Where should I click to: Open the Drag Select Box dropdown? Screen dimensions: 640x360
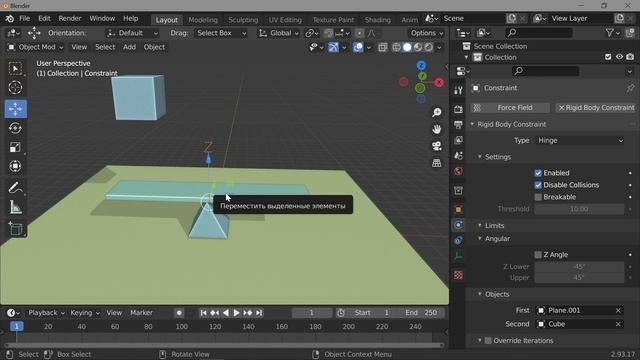tap(221, 33)
